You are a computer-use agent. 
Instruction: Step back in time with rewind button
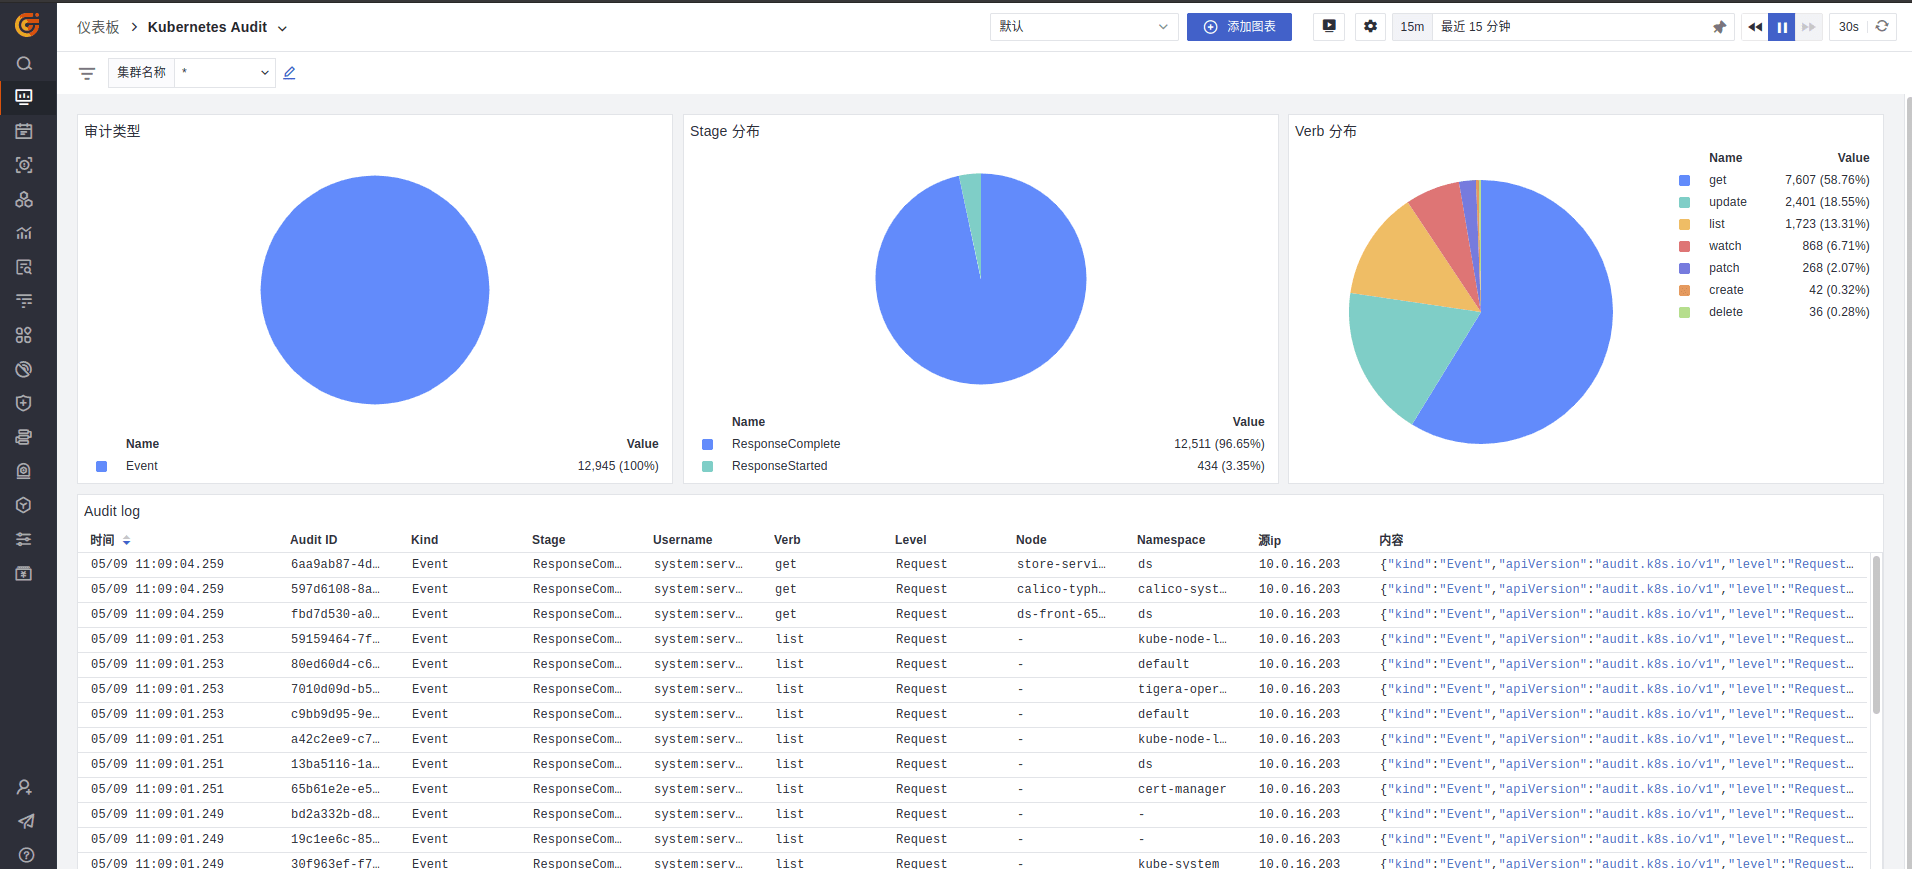[1755, 27]
